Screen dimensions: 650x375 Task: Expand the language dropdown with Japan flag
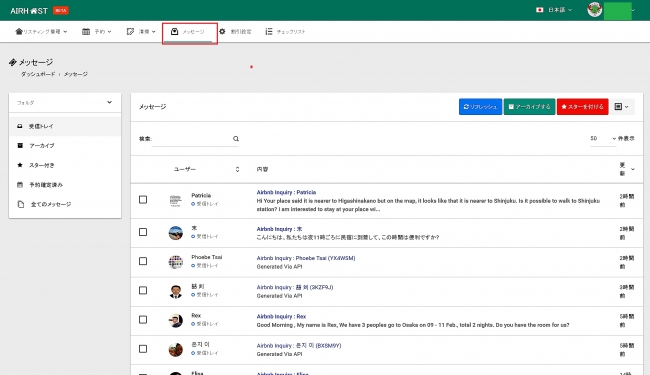coord(554,10)
